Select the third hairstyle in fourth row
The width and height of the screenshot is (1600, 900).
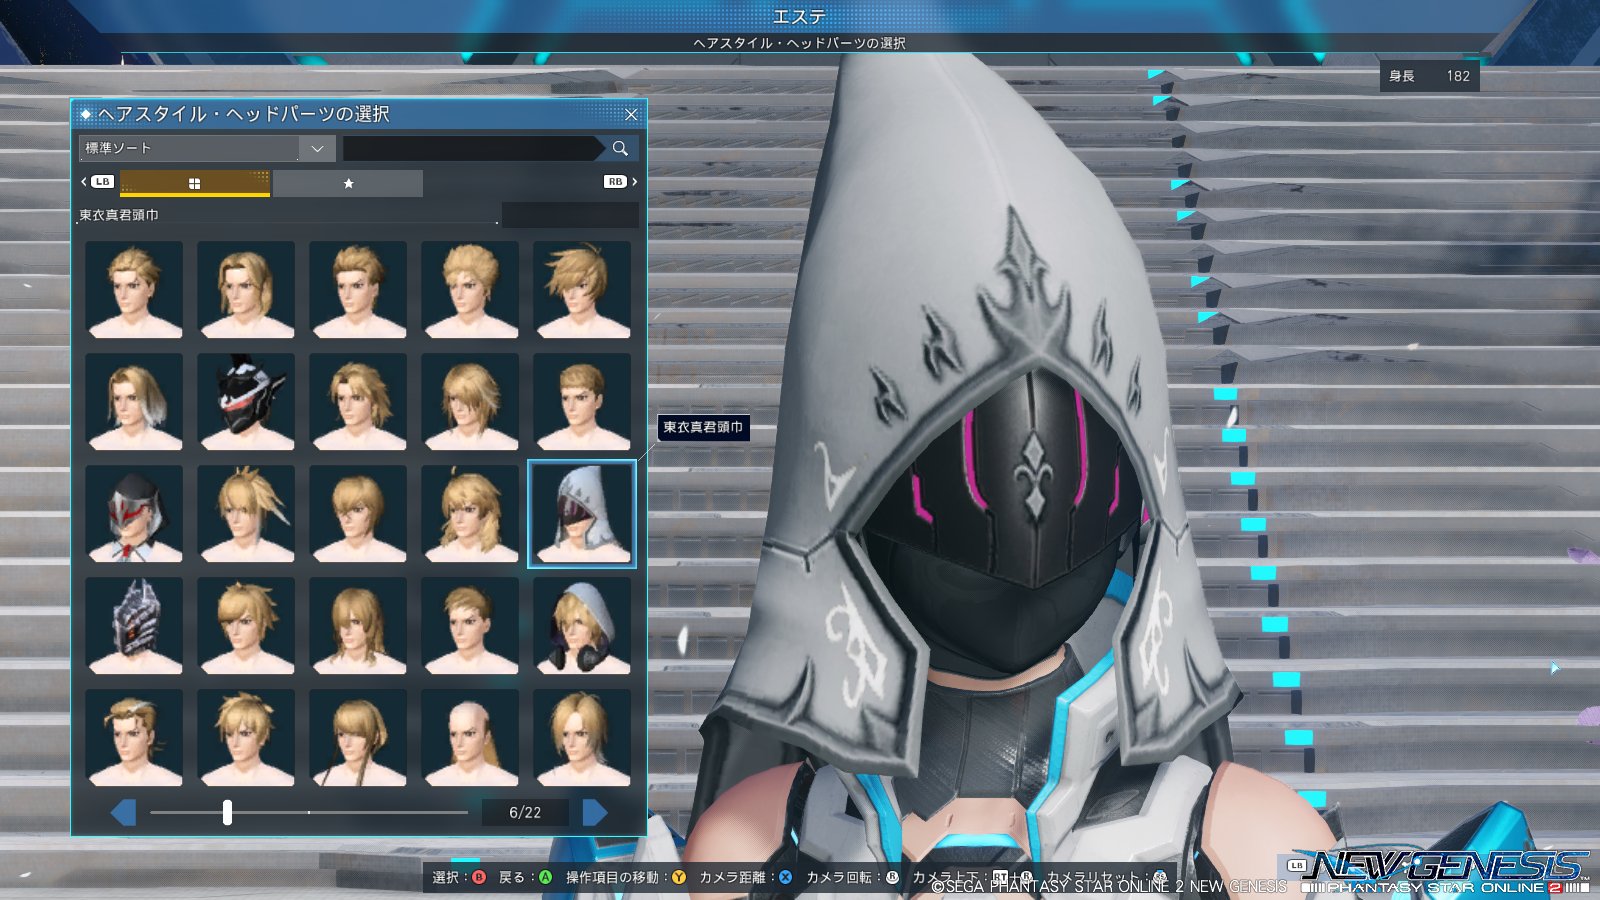point(358,625)
